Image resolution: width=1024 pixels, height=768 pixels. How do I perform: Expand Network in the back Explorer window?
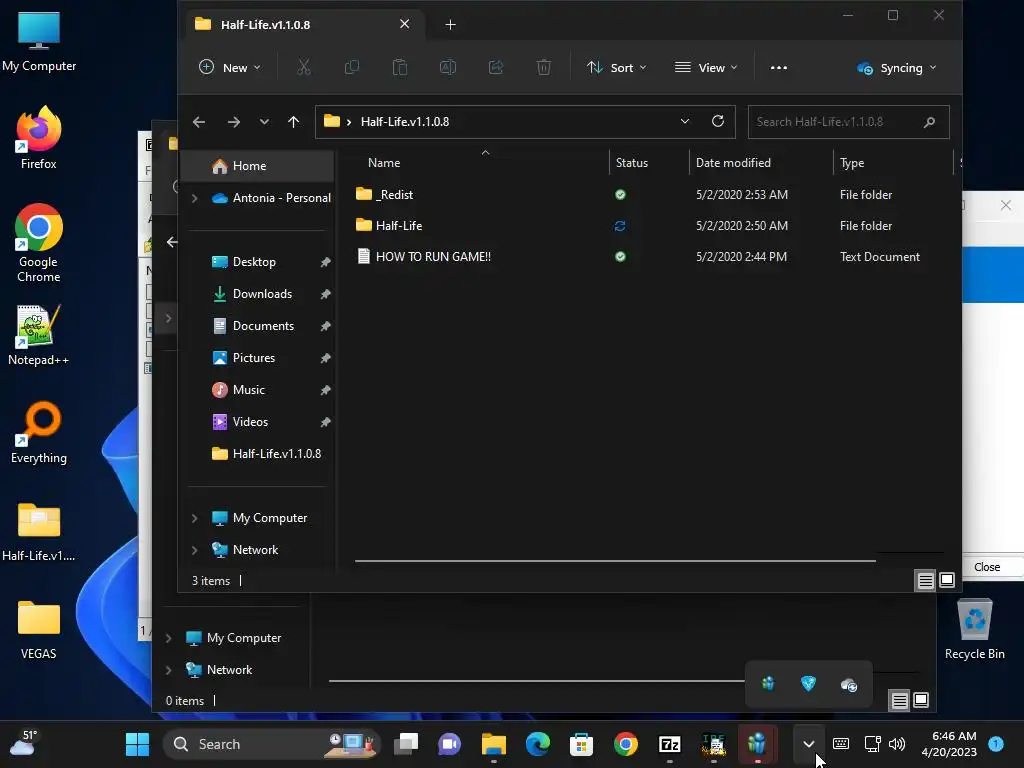[168, 669]
